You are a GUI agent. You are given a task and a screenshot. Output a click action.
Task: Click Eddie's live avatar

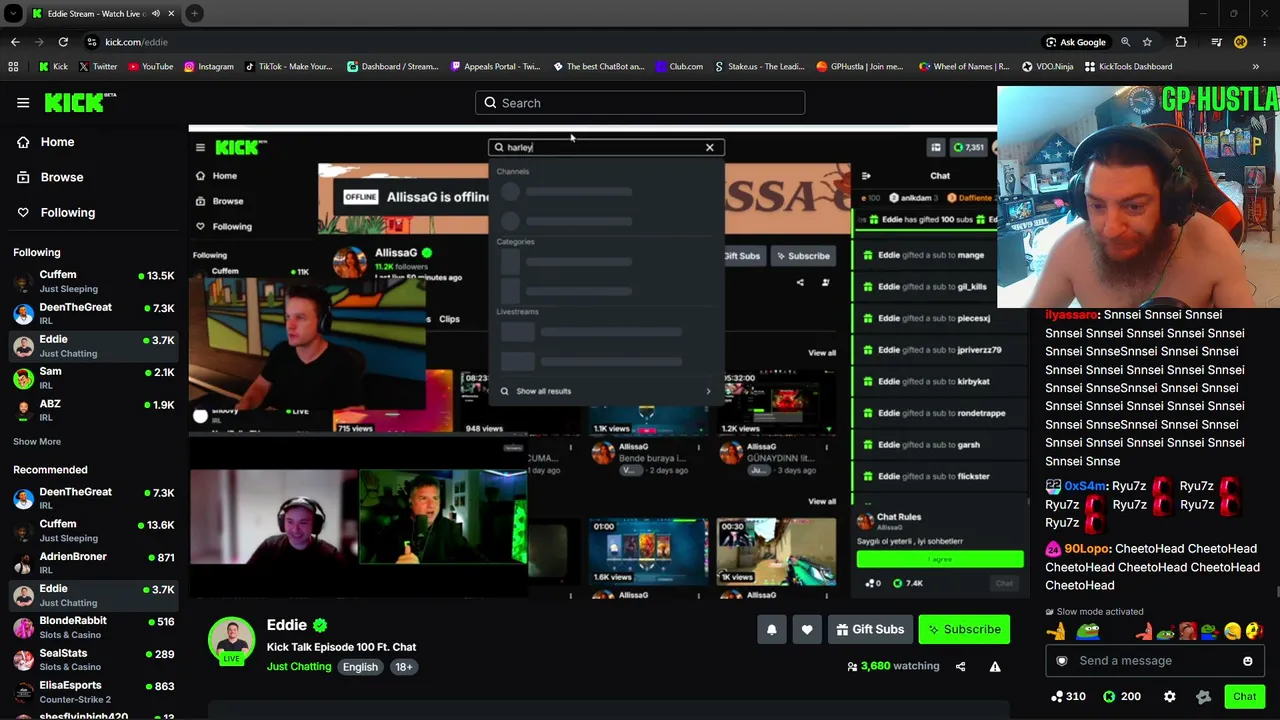point(231,639)
